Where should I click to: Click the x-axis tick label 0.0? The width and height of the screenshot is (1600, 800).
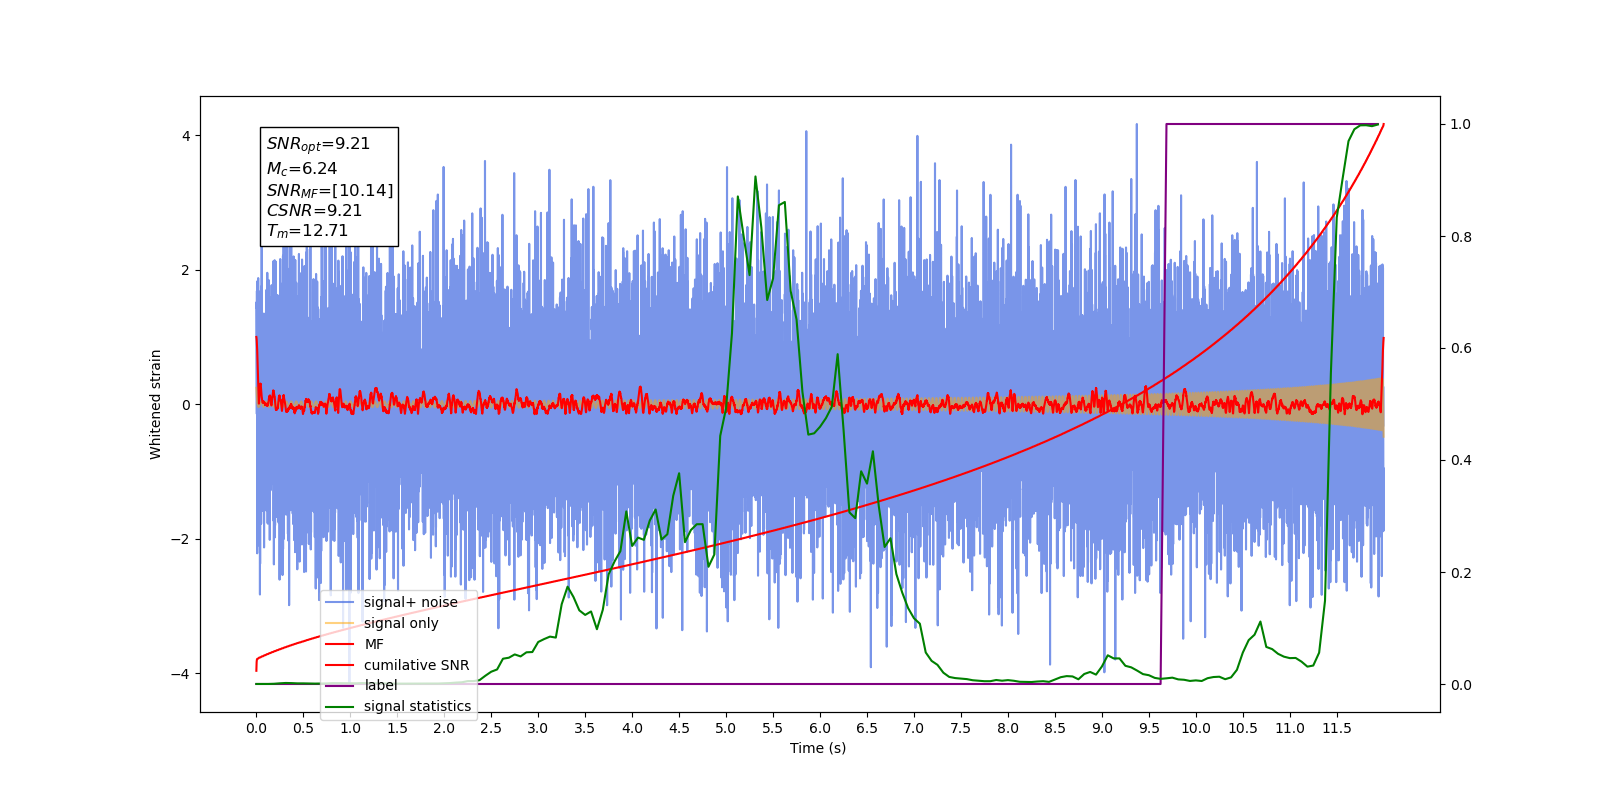pyautogui.click(x=256, y=728)
